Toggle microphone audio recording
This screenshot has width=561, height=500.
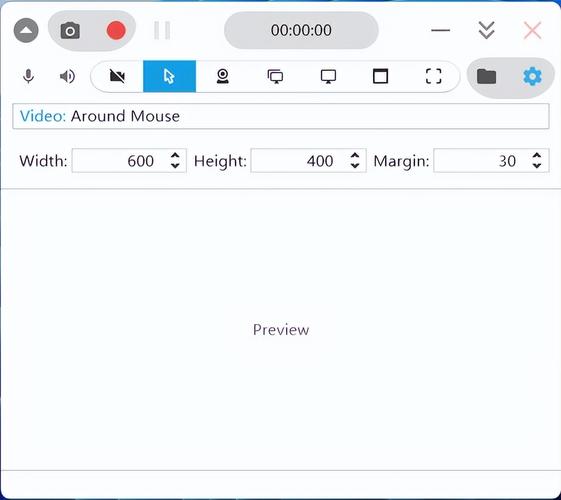click(x=29, y=76)
